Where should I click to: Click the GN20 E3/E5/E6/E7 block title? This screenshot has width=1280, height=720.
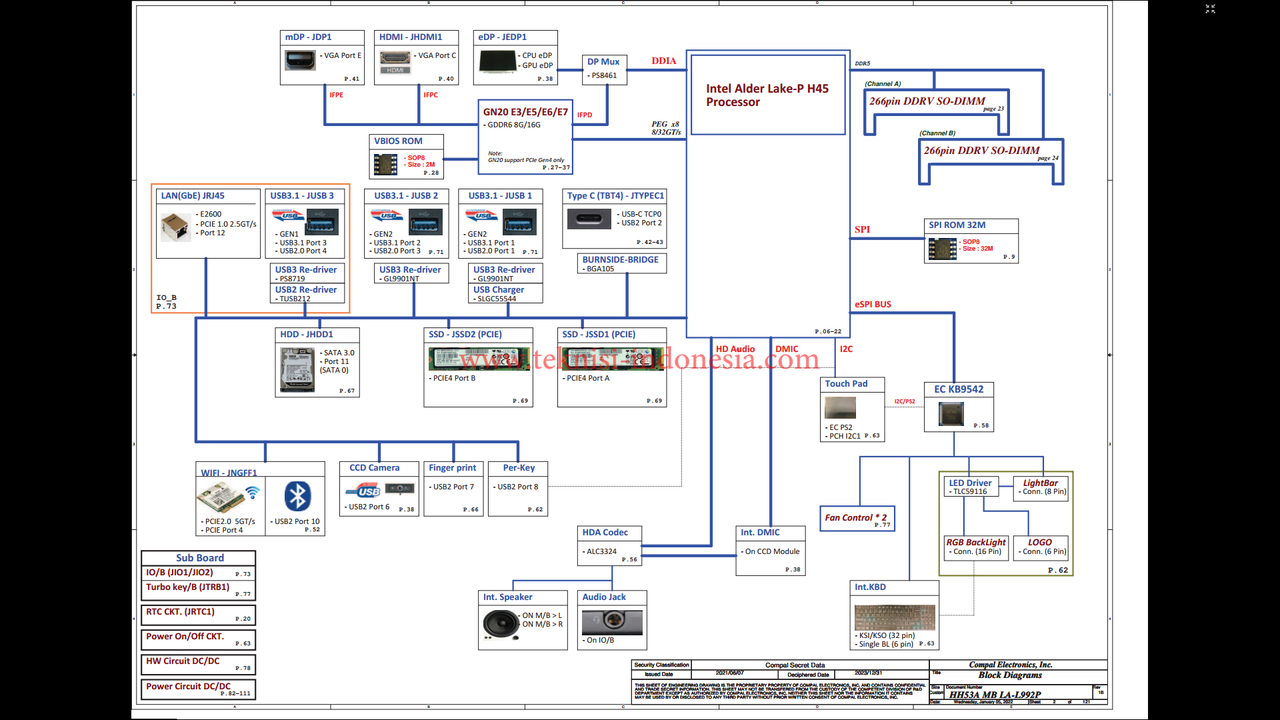(525, 113)
